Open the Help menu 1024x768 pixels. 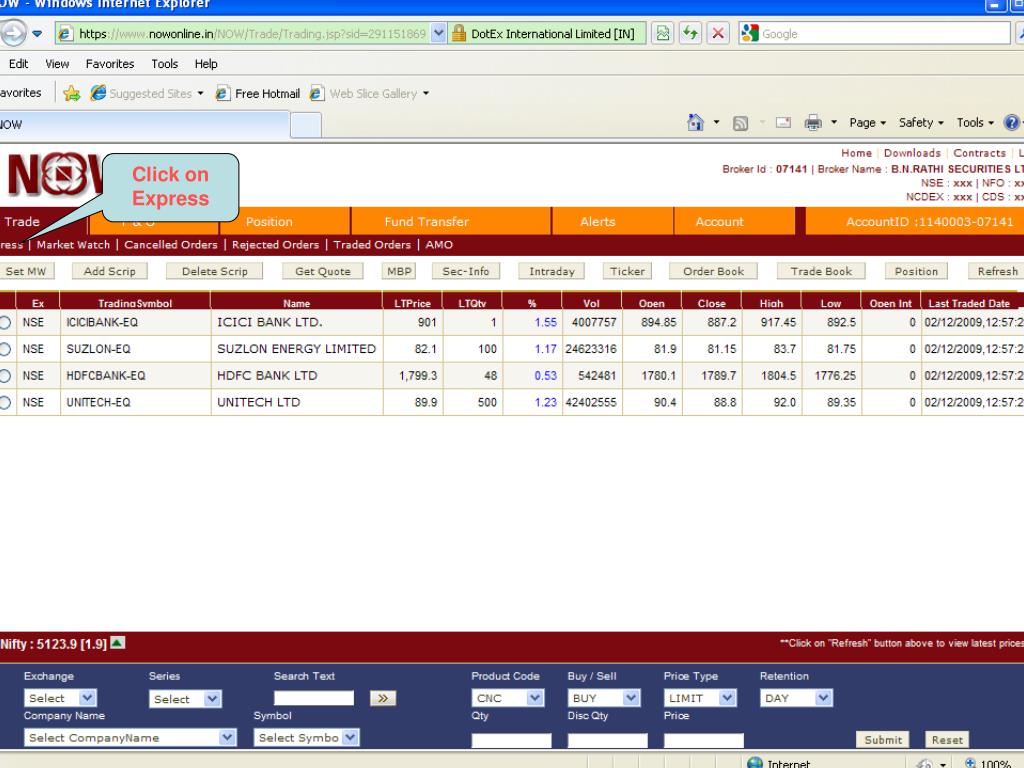[x=206, y=64]
